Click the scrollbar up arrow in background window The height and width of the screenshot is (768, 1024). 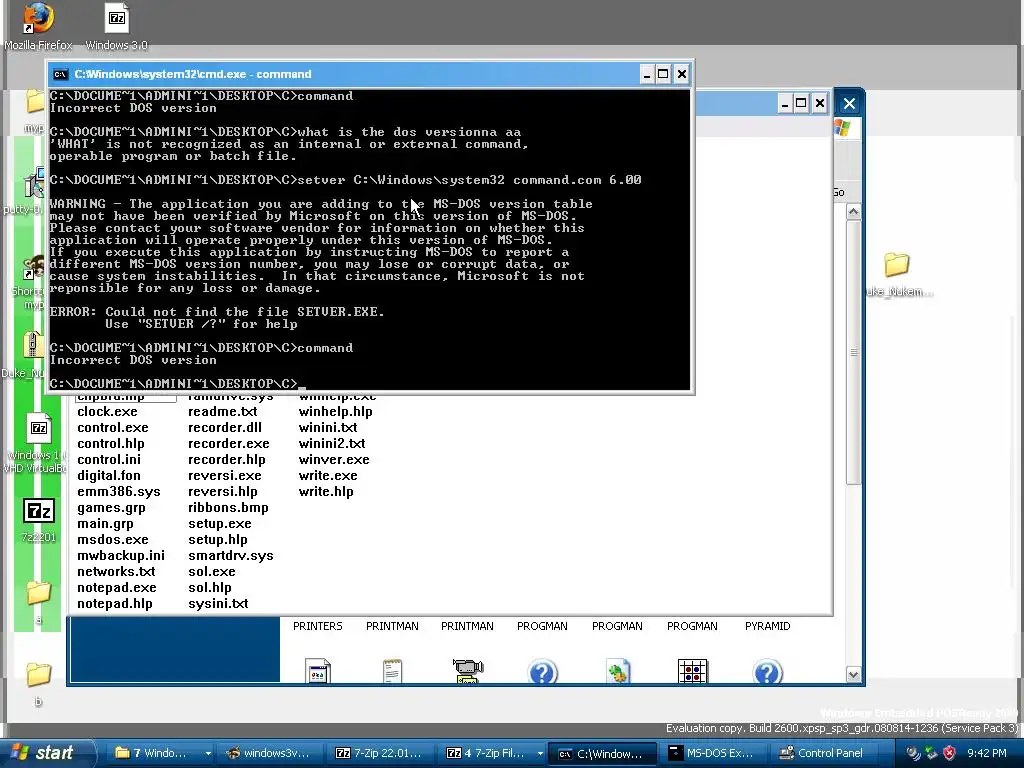tap(853, 212)
